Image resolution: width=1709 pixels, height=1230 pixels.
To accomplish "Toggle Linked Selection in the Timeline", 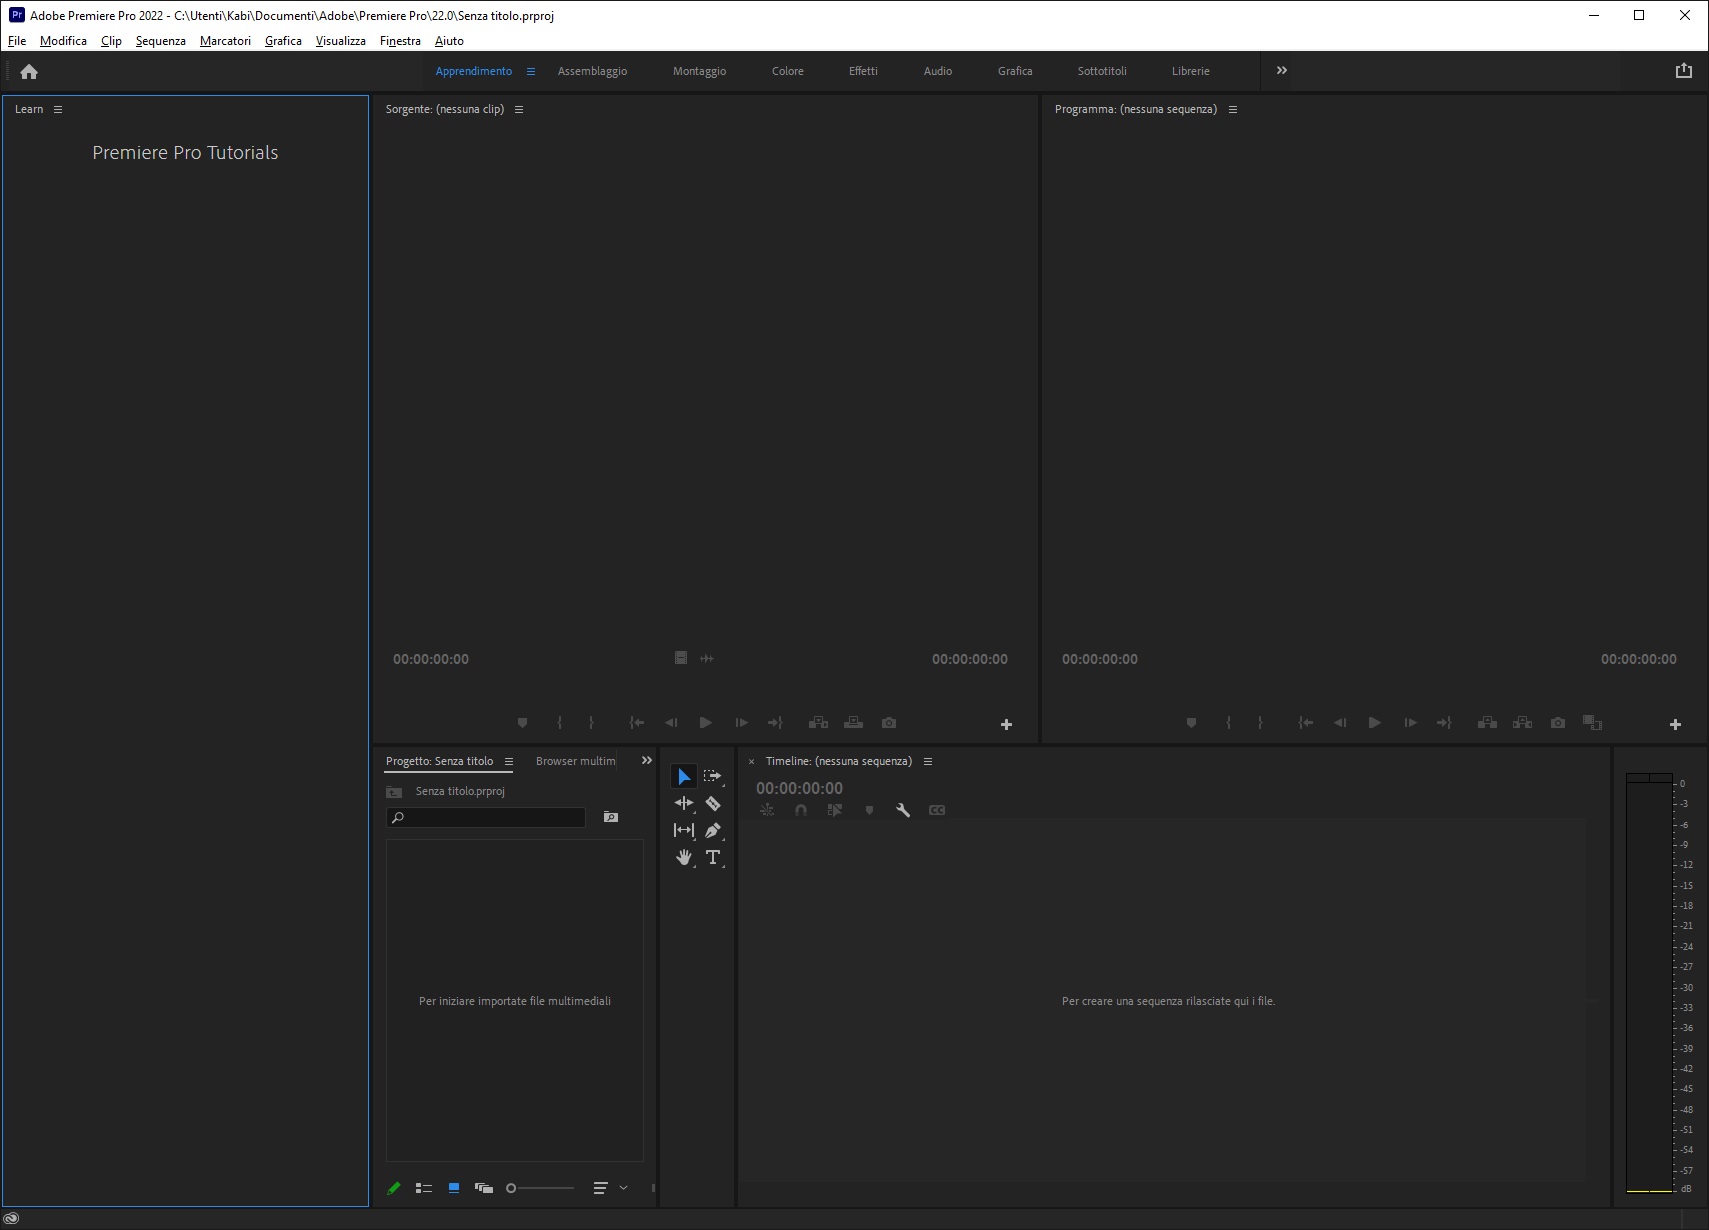I will (835, 810).
